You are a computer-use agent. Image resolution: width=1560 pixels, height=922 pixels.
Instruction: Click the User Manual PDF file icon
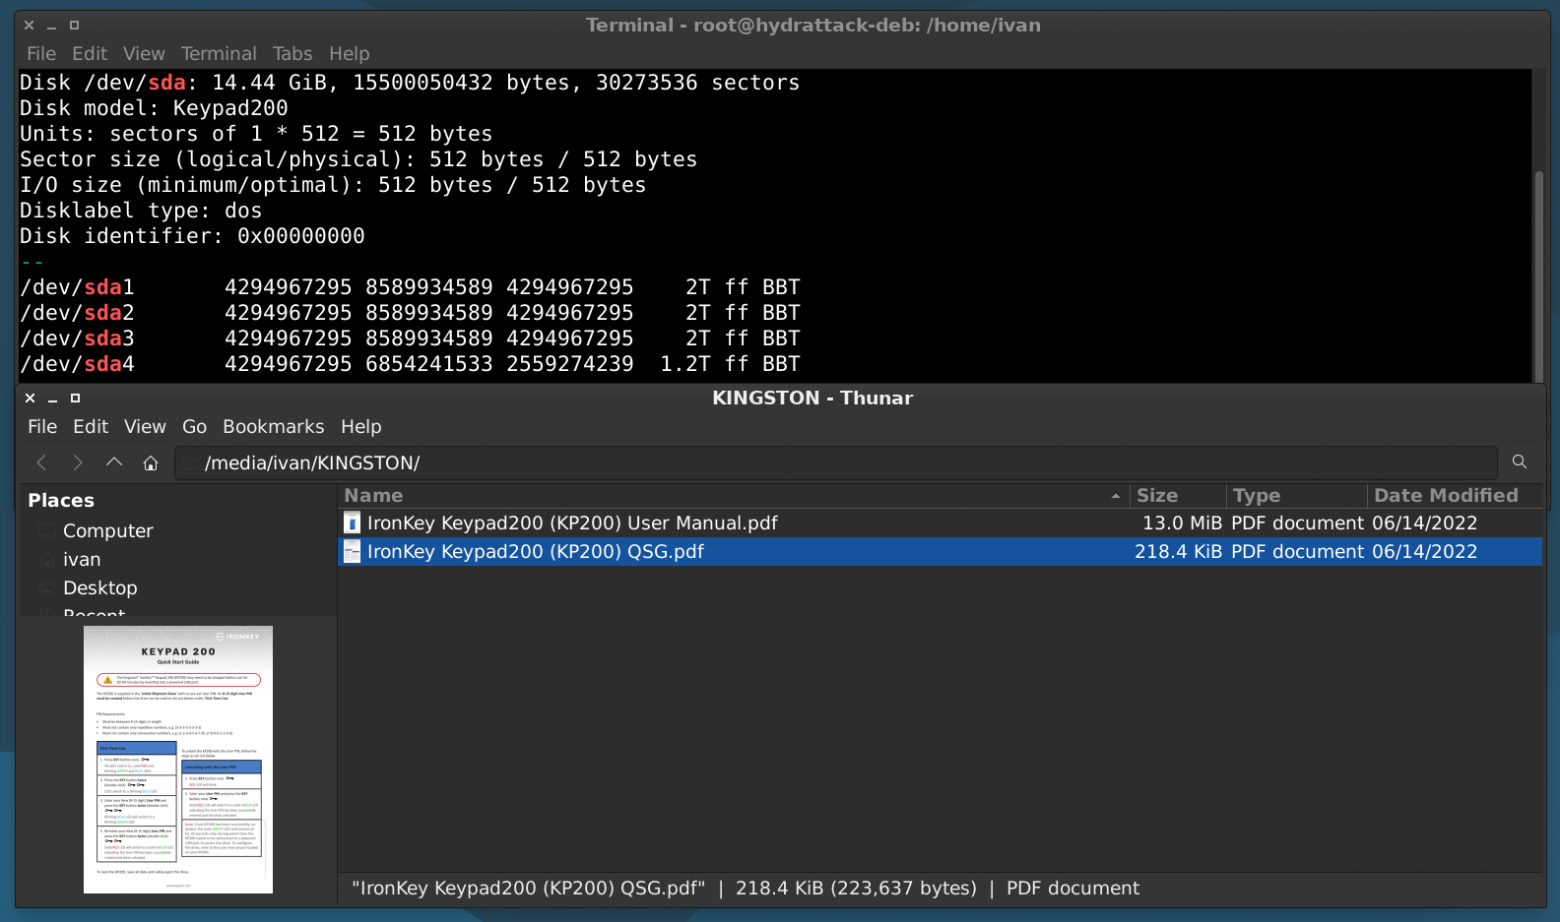tap(352, 523)
